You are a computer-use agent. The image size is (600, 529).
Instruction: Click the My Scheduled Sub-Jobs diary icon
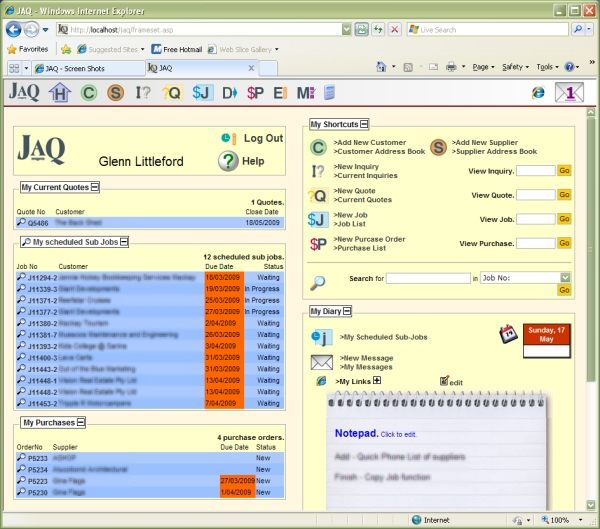[x=321, y=338]
